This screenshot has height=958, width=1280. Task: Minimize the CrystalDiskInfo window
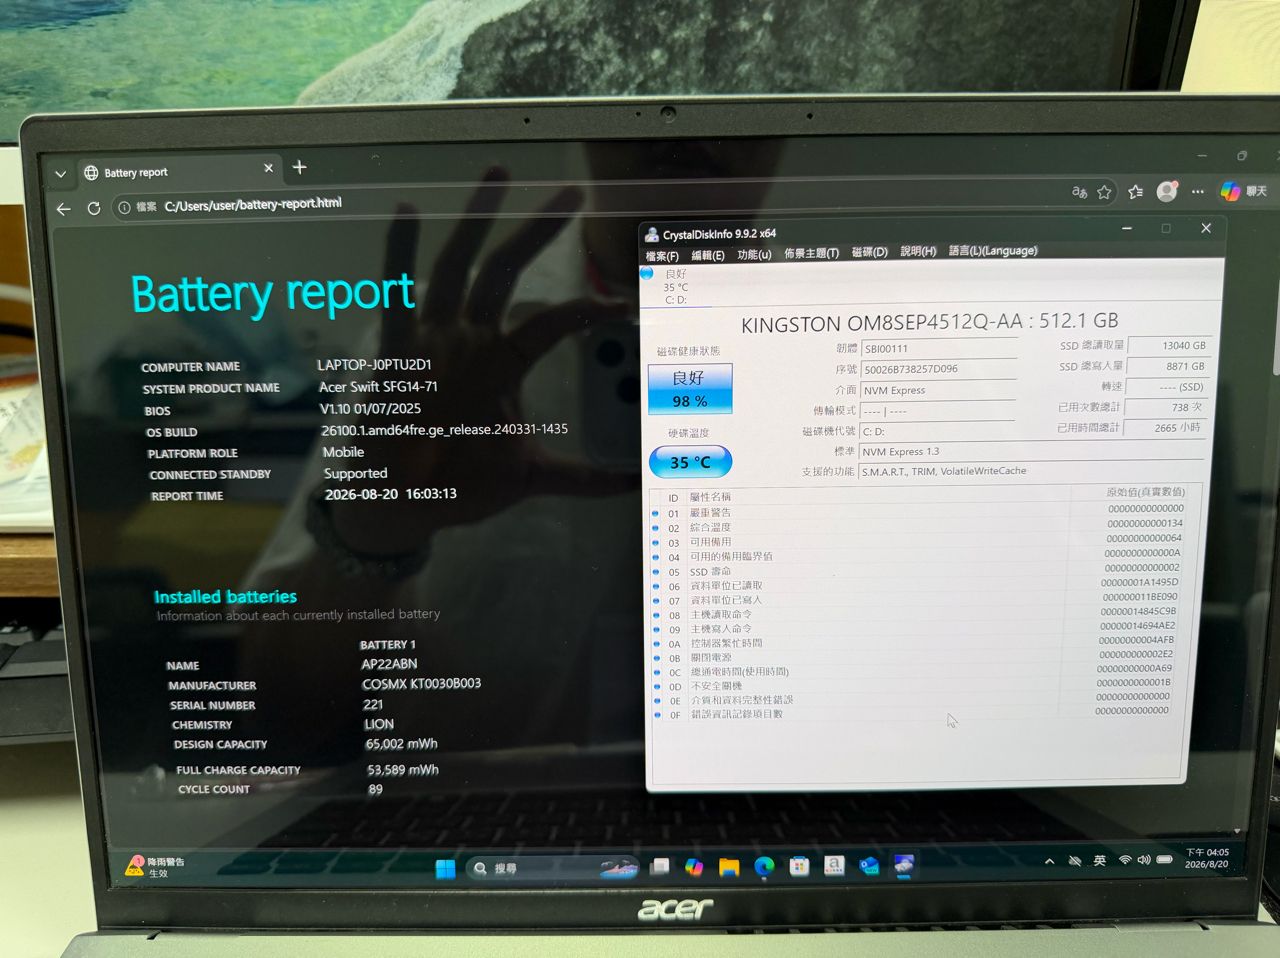coord(1127,229)
